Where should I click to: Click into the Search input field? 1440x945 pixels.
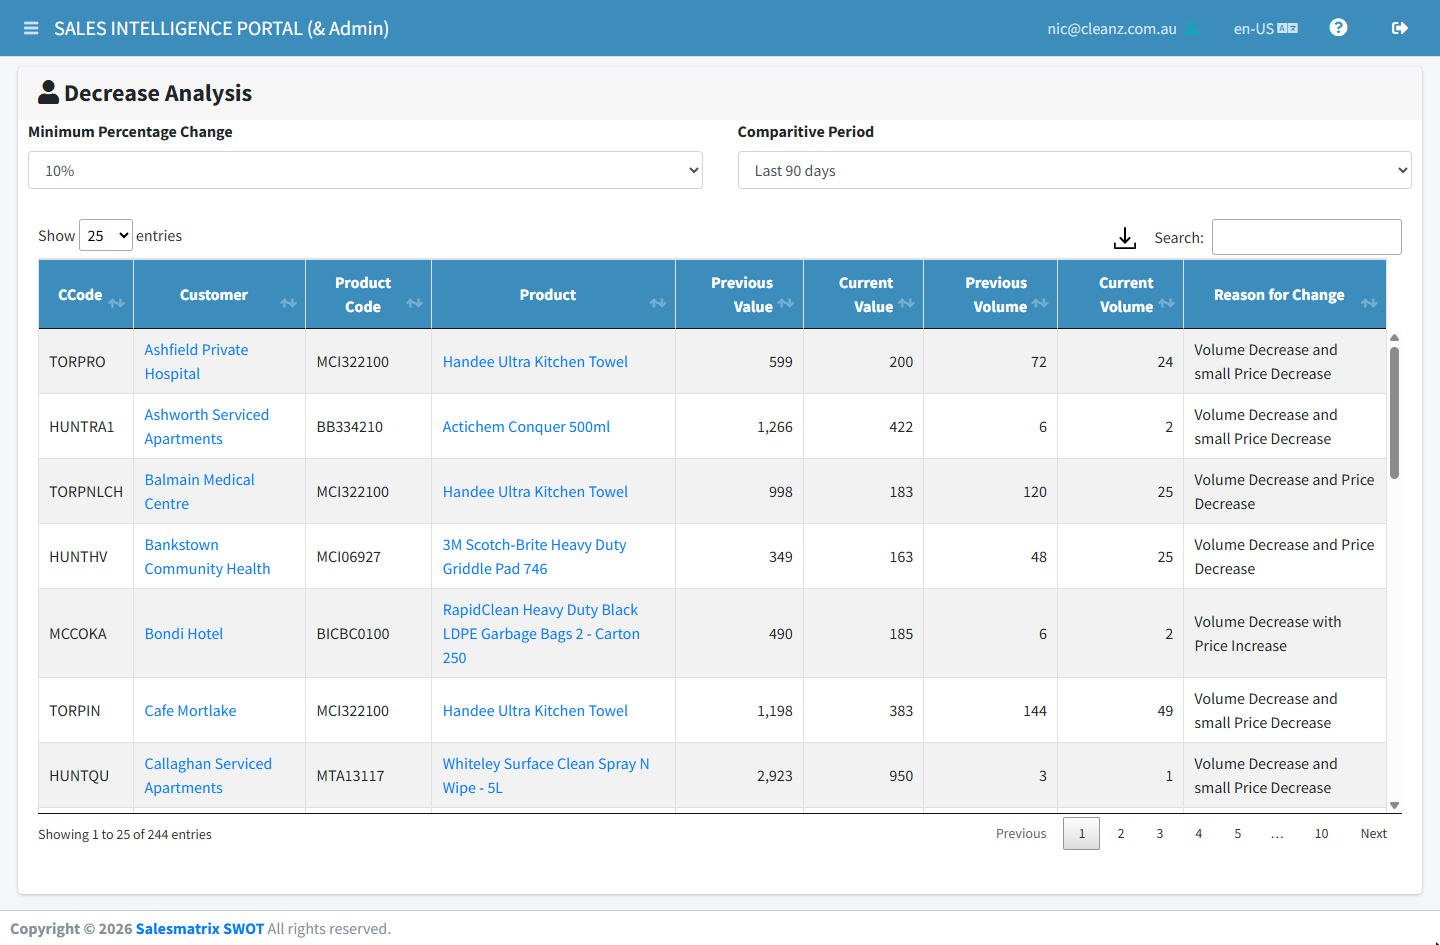(1307, 237)
